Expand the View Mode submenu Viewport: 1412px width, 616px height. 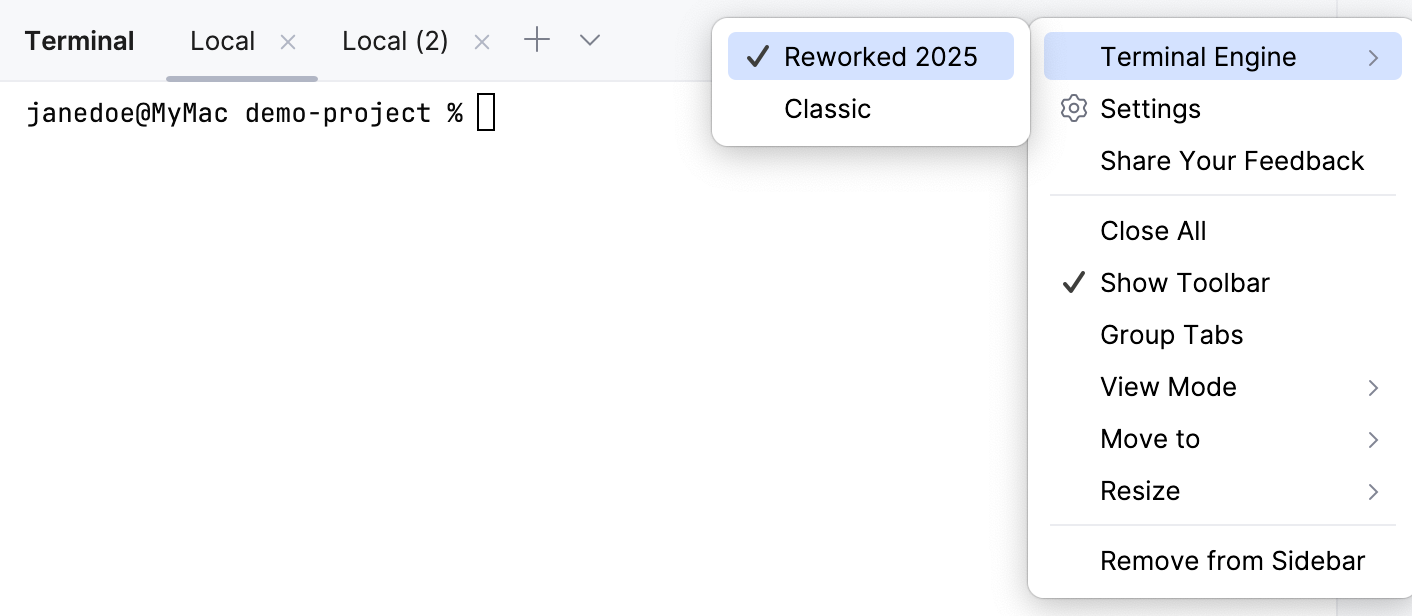pyautogui.click(x=1168, y=387)
